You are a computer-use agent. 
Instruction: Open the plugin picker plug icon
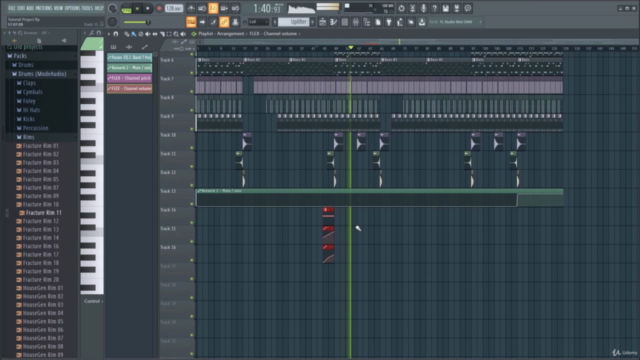coord(389,22)
